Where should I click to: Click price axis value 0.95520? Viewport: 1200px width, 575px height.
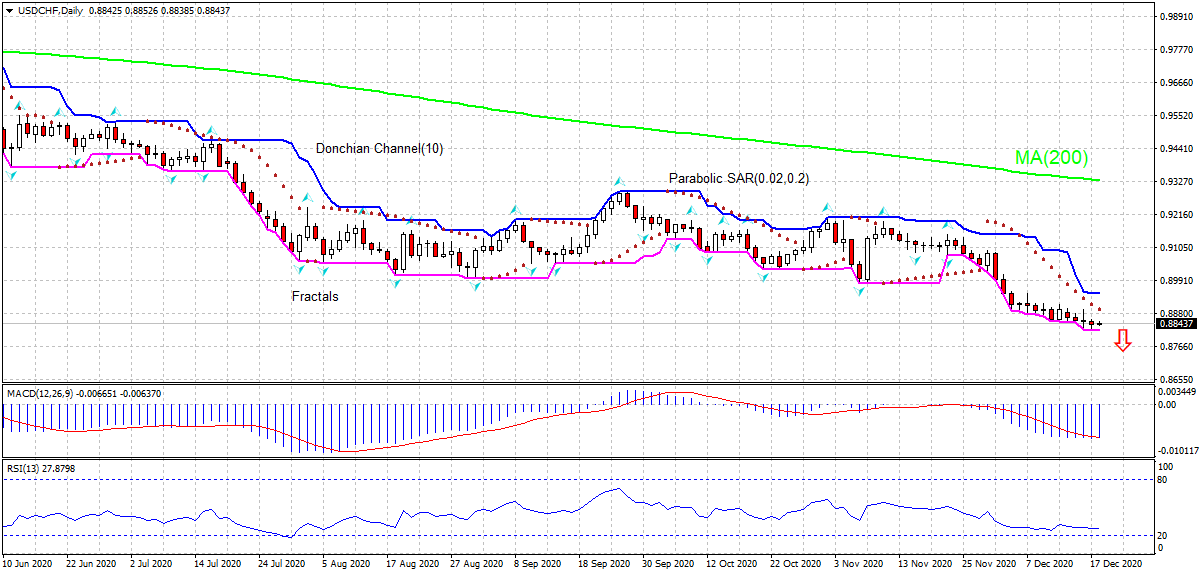1176,115
